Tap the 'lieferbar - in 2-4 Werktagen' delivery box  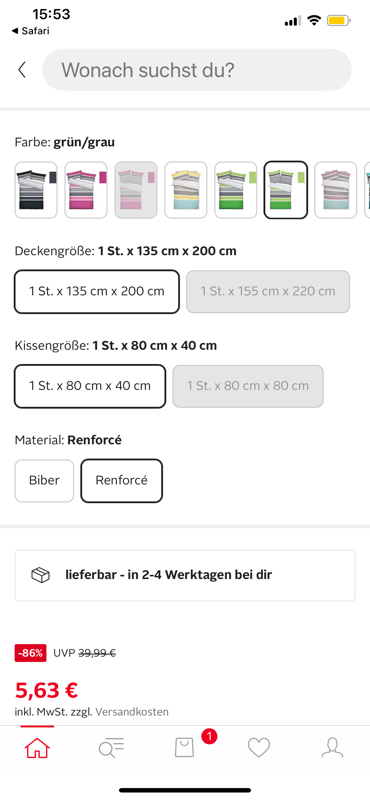(185, 575)
